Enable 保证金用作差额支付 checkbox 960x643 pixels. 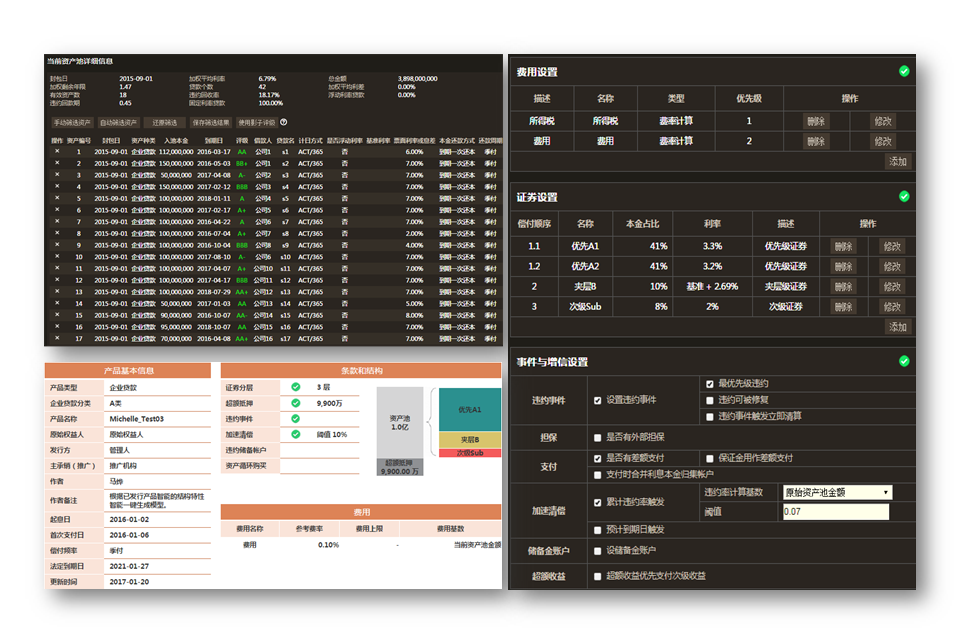click(710, 459)
